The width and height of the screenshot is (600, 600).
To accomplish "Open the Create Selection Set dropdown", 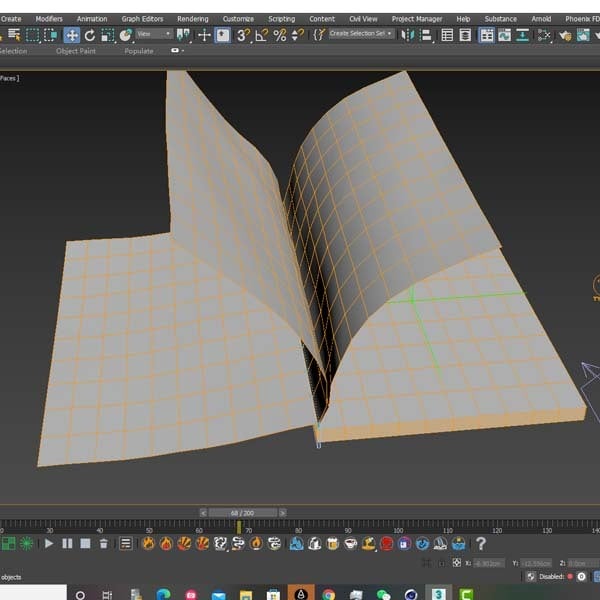I will coord(361,34).
